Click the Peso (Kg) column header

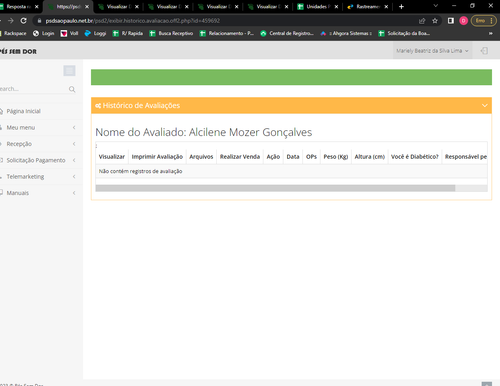336,156
